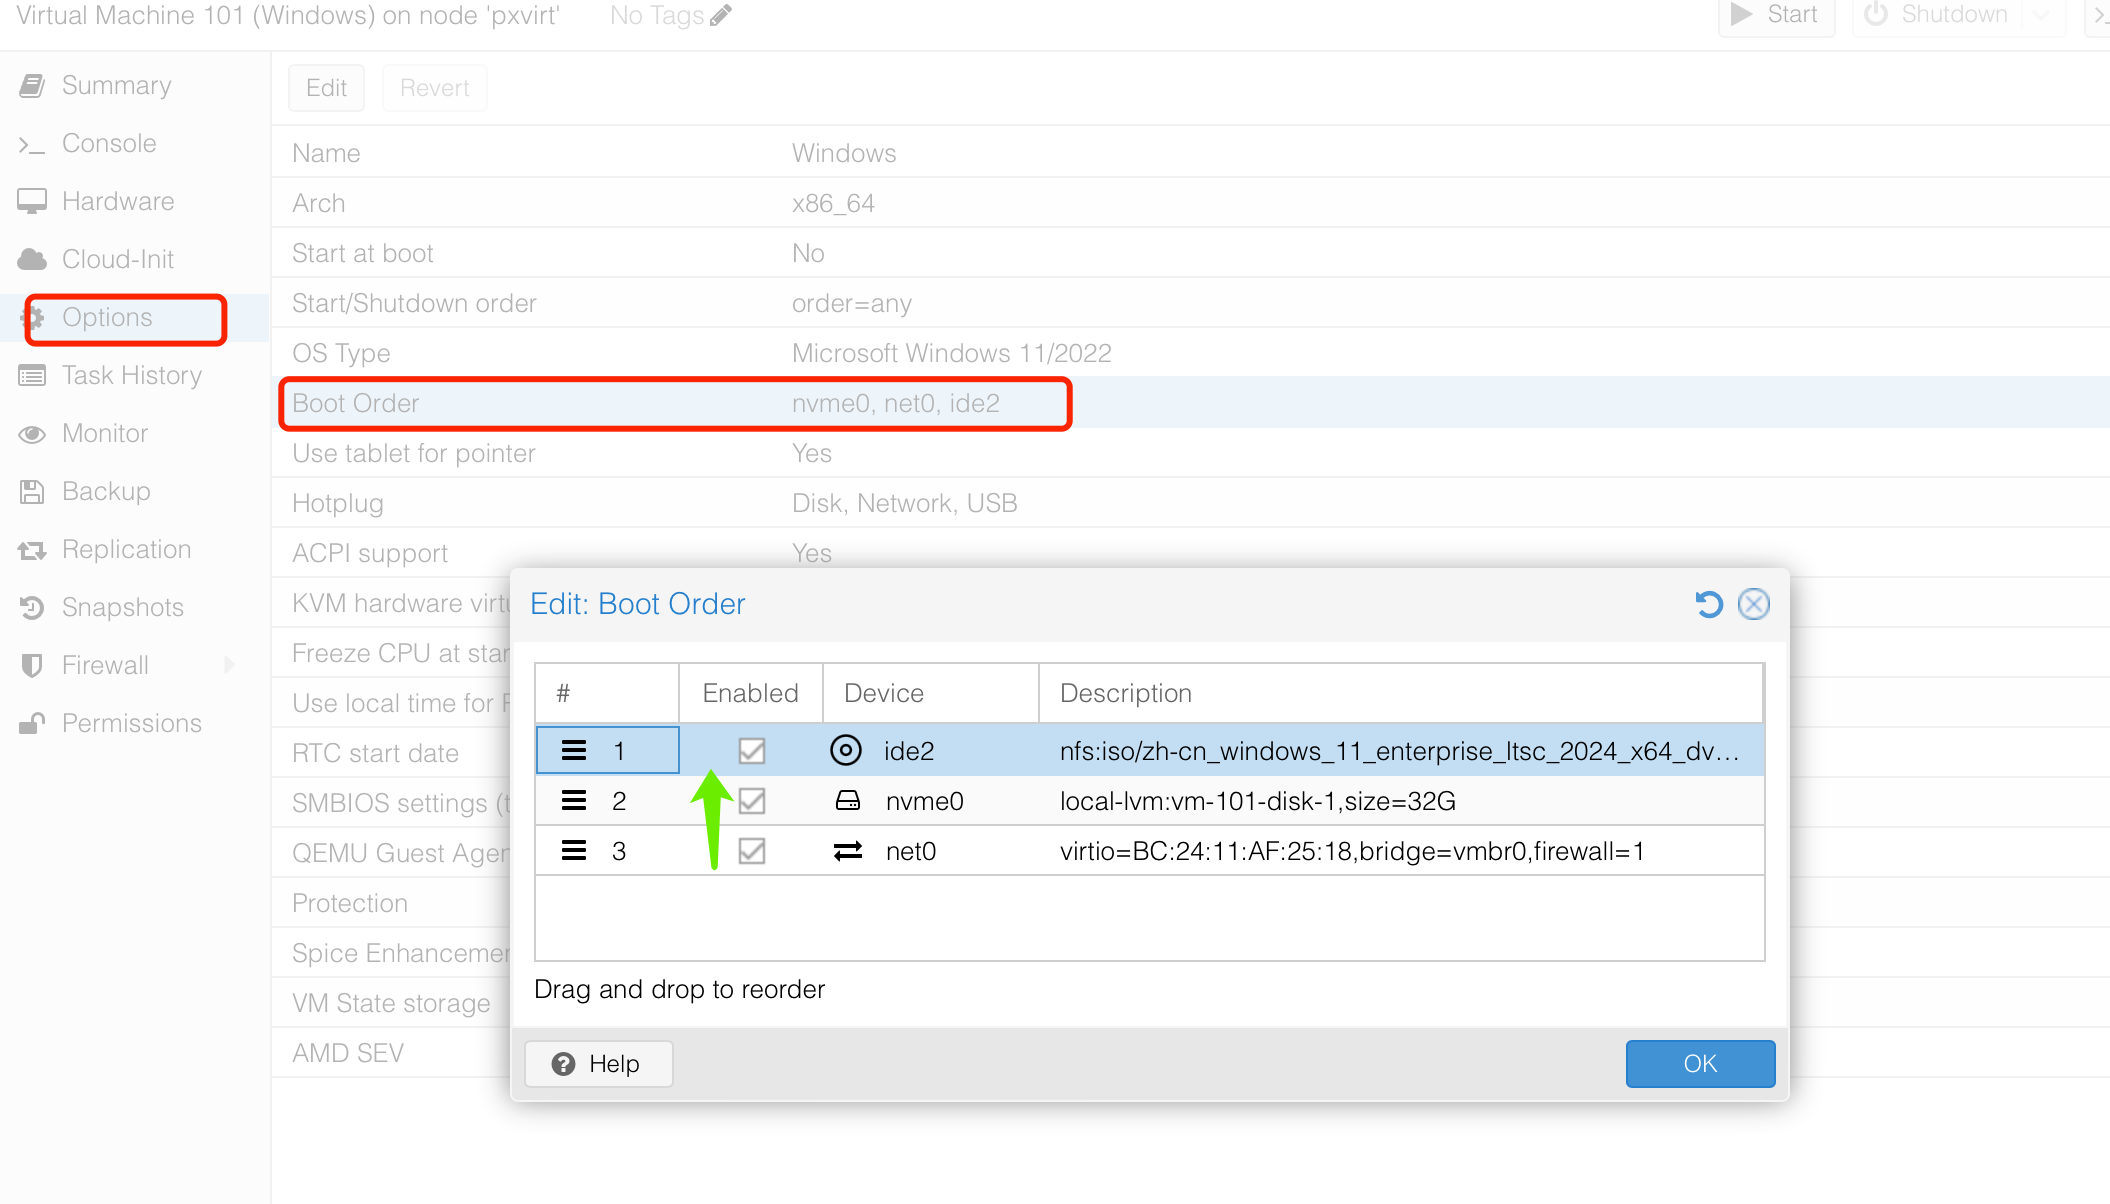Click the Hardware monitor icon
The height and width of the screenshot is (1204, 2110).
(x=32, y=202)
